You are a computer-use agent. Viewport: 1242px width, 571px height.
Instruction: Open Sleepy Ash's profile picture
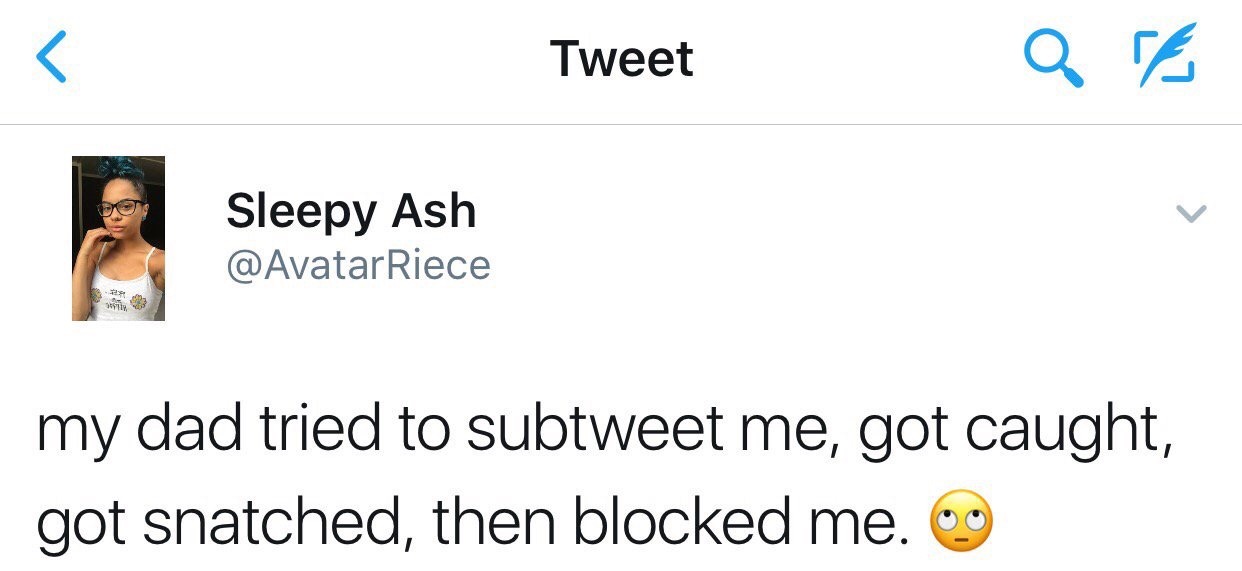coord(118,238)
